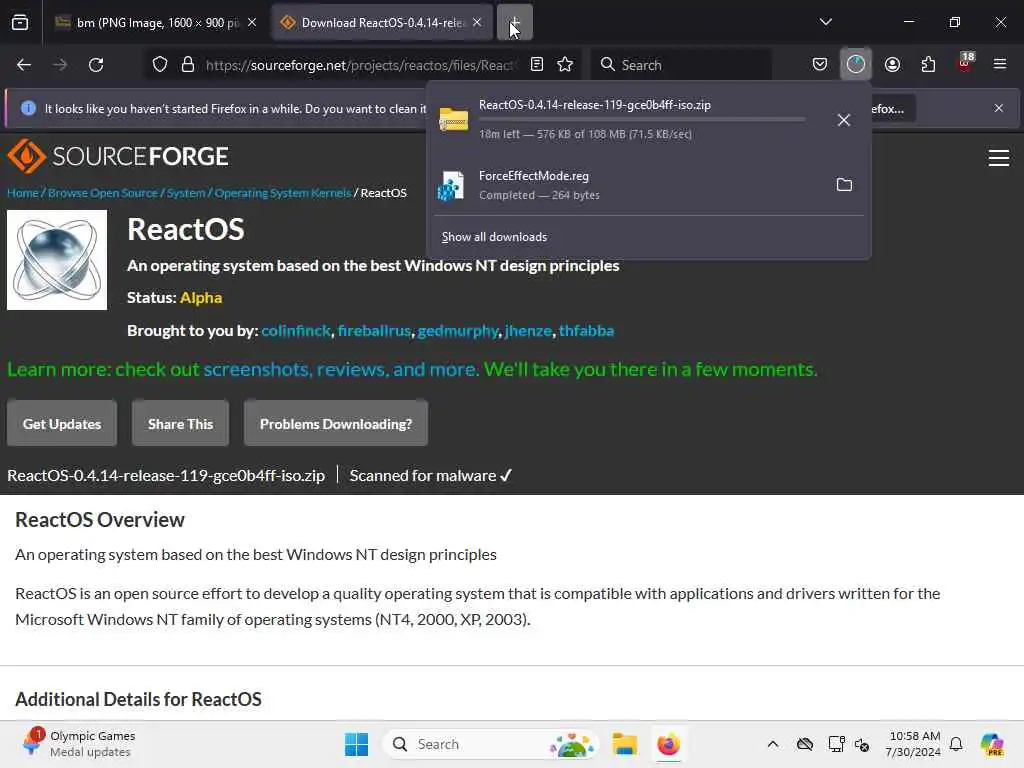Open Firefox View tabs icon
Screen dimensions: 1024x768
(x=20, y=22)
